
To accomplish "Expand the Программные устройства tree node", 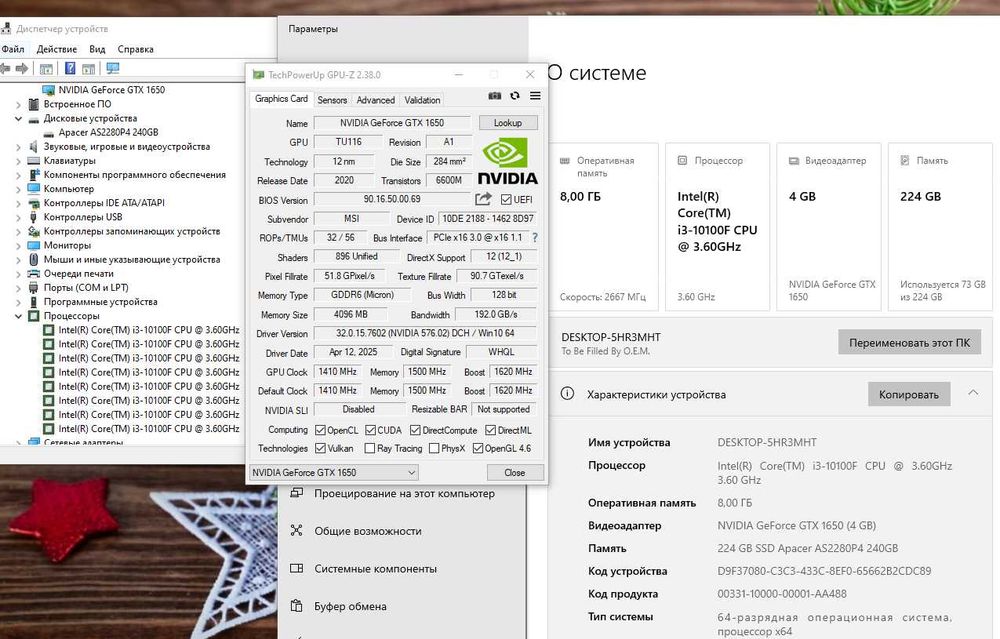I will (18, 302).
